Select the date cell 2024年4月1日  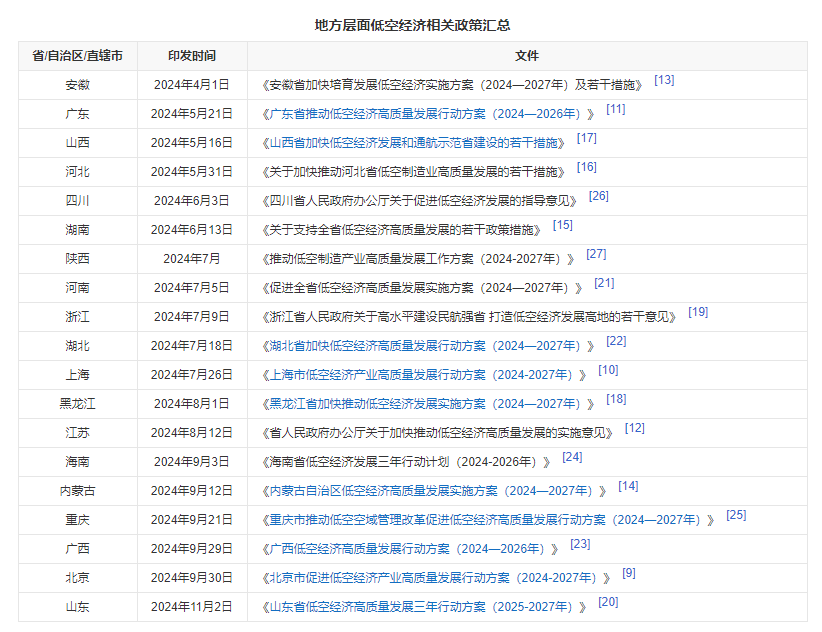(192, 85)
